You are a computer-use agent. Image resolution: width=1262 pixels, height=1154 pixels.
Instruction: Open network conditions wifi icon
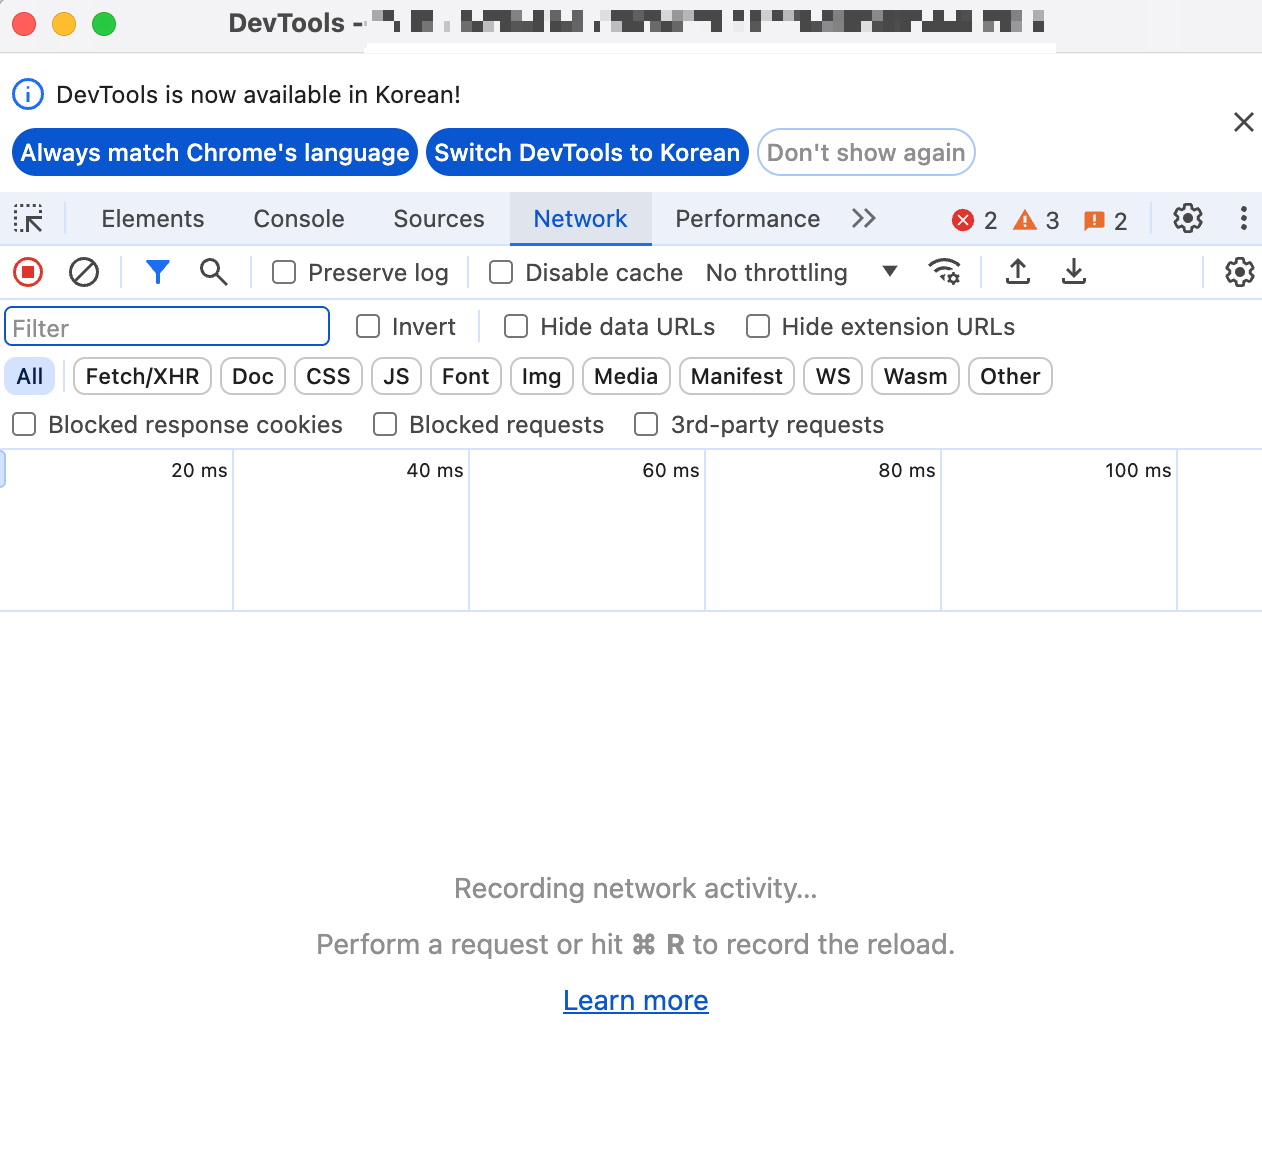point(944,272)
